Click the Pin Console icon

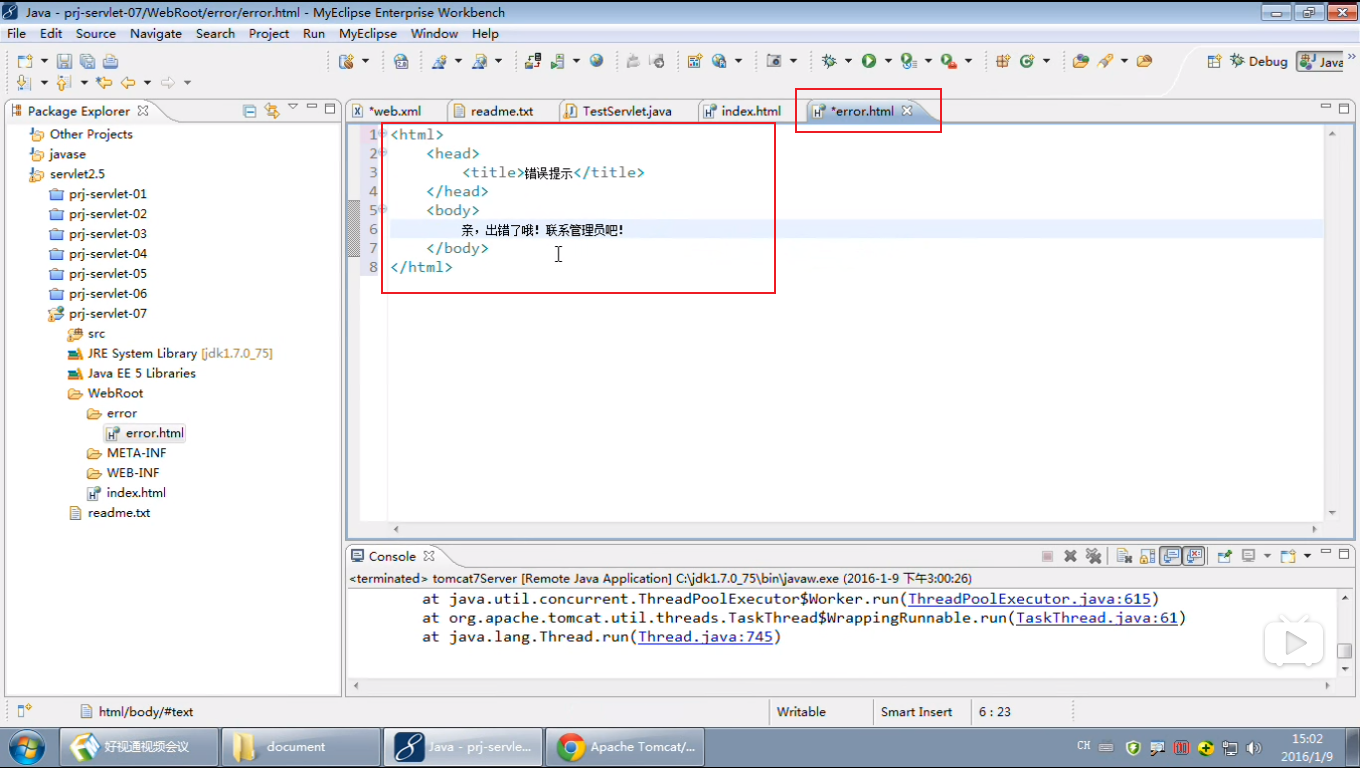[1225, 556]
